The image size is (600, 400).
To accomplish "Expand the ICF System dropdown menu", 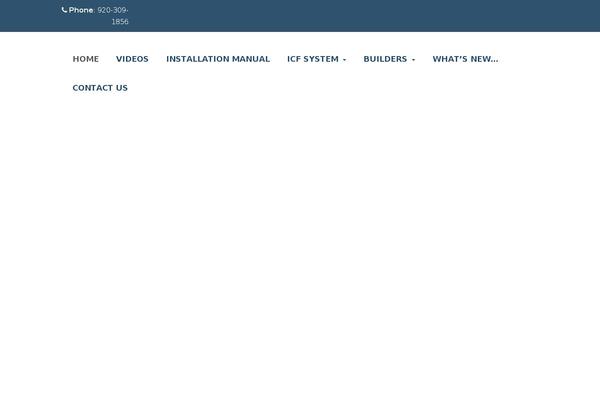I will (316, 59).
